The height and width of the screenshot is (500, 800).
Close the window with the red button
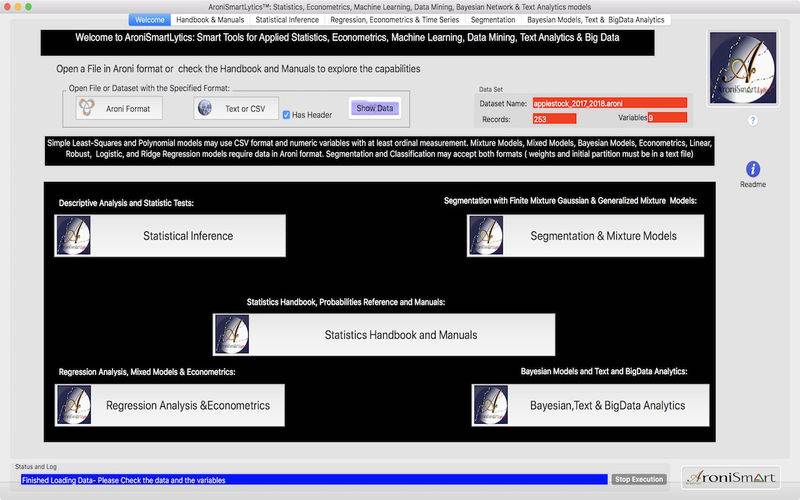click(x=7, y=7)
